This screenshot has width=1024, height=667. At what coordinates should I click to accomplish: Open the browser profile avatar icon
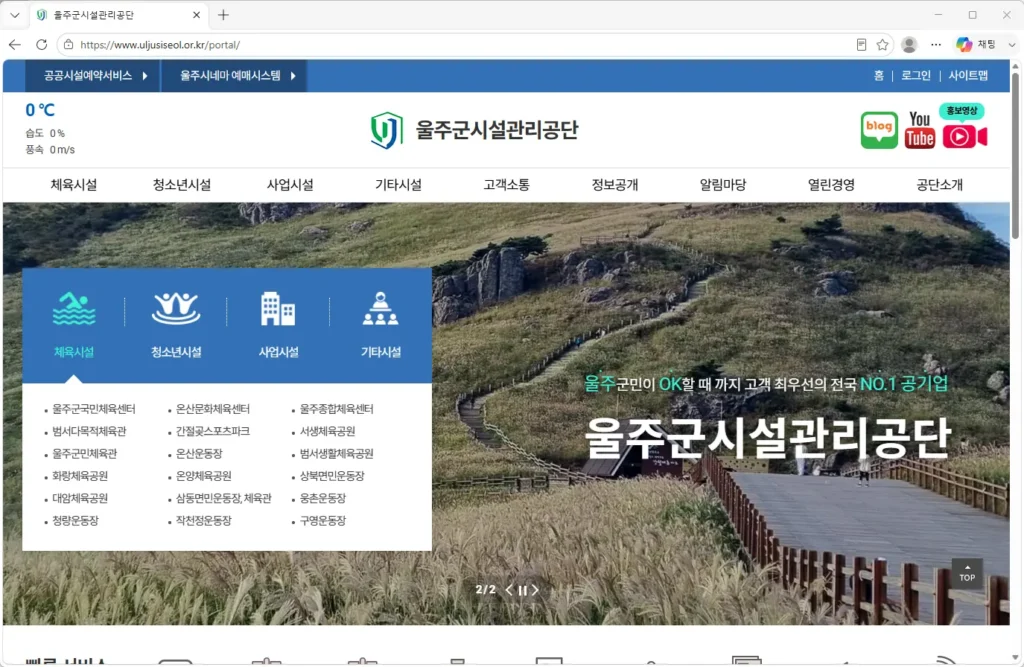click(909, 44)
